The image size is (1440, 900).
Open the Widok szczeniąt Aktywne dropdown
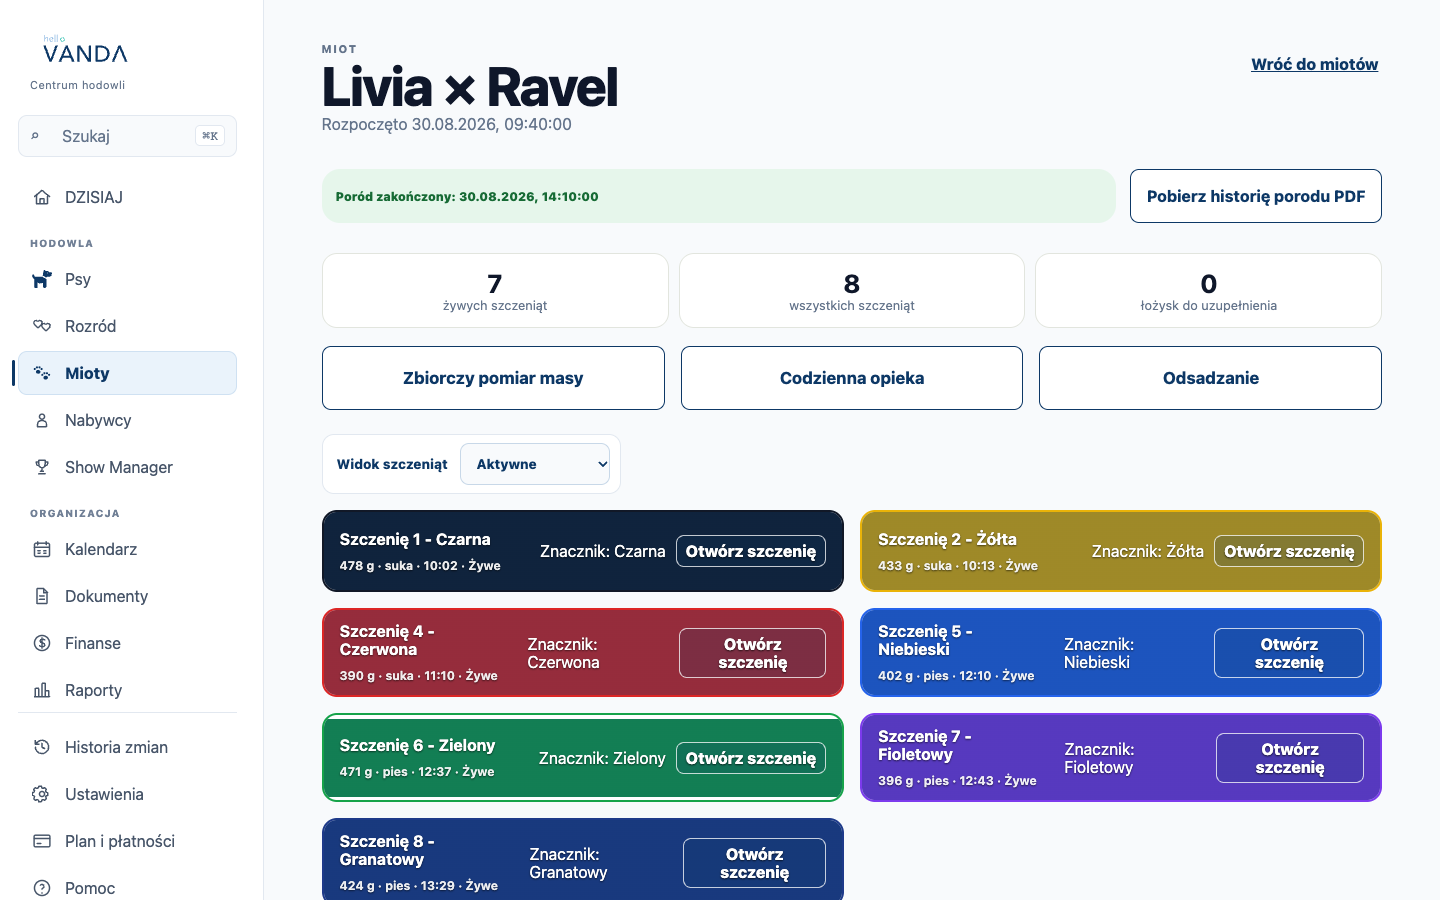(535, 464)
